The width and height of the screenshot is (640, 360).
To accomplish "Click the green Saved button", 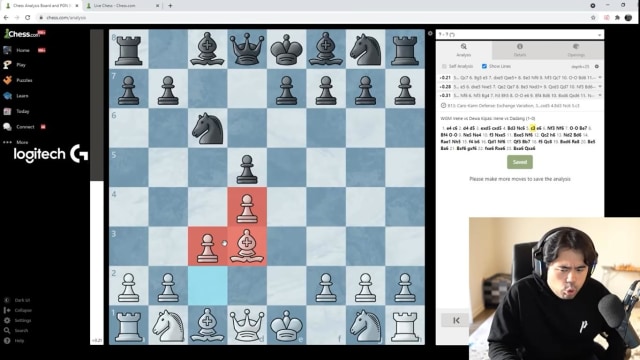I will (520, 162).
